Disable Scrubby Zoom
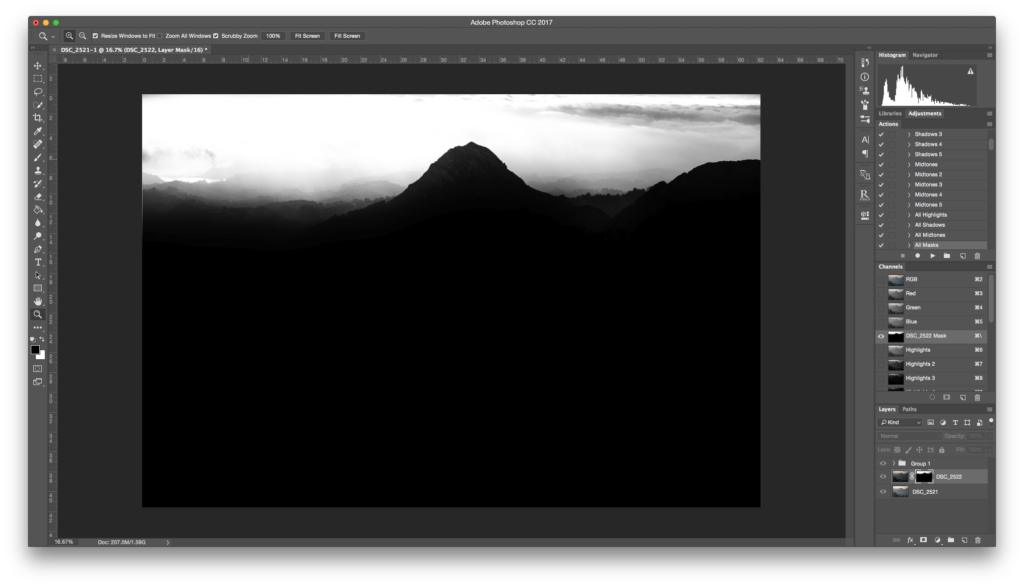The width and height of the screenshot is (1024, 587). (x=215, y=35)
